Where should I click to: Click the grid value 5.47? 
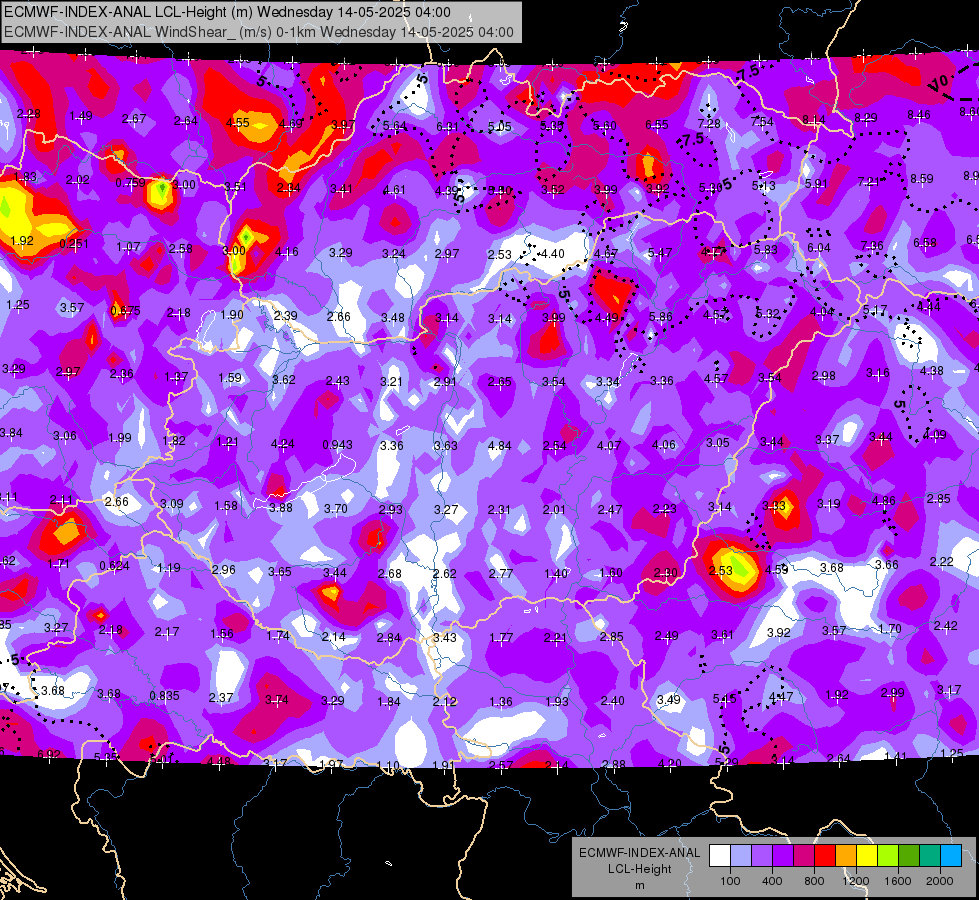tap(660, 252)
